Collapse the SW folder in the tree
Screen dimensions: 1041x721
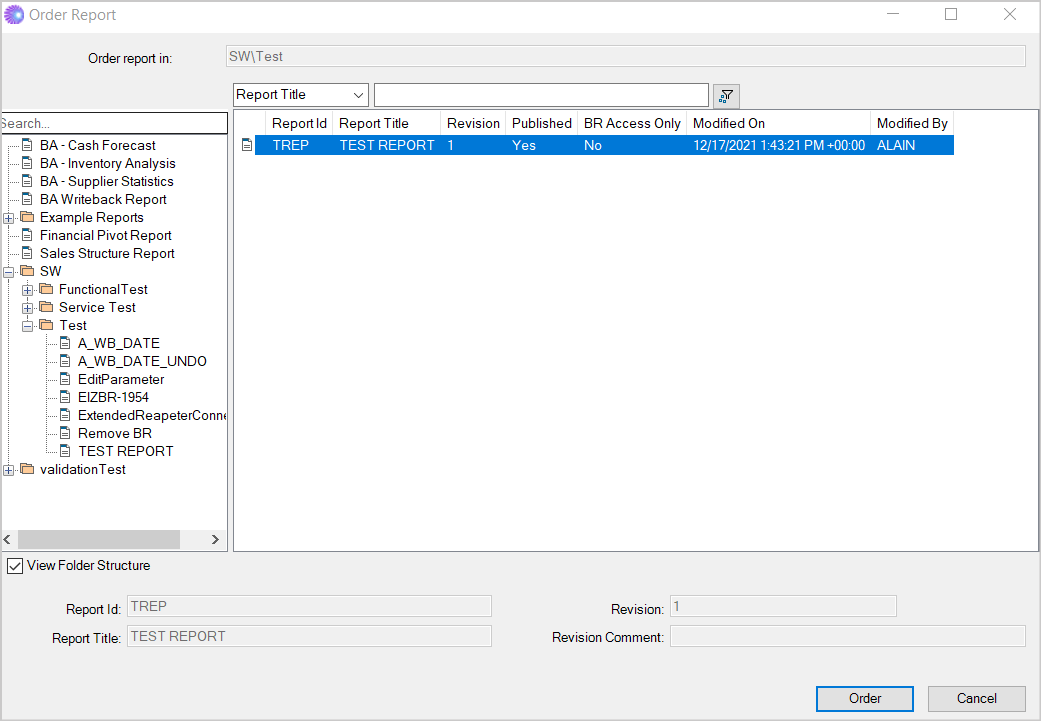coord(9,272)
